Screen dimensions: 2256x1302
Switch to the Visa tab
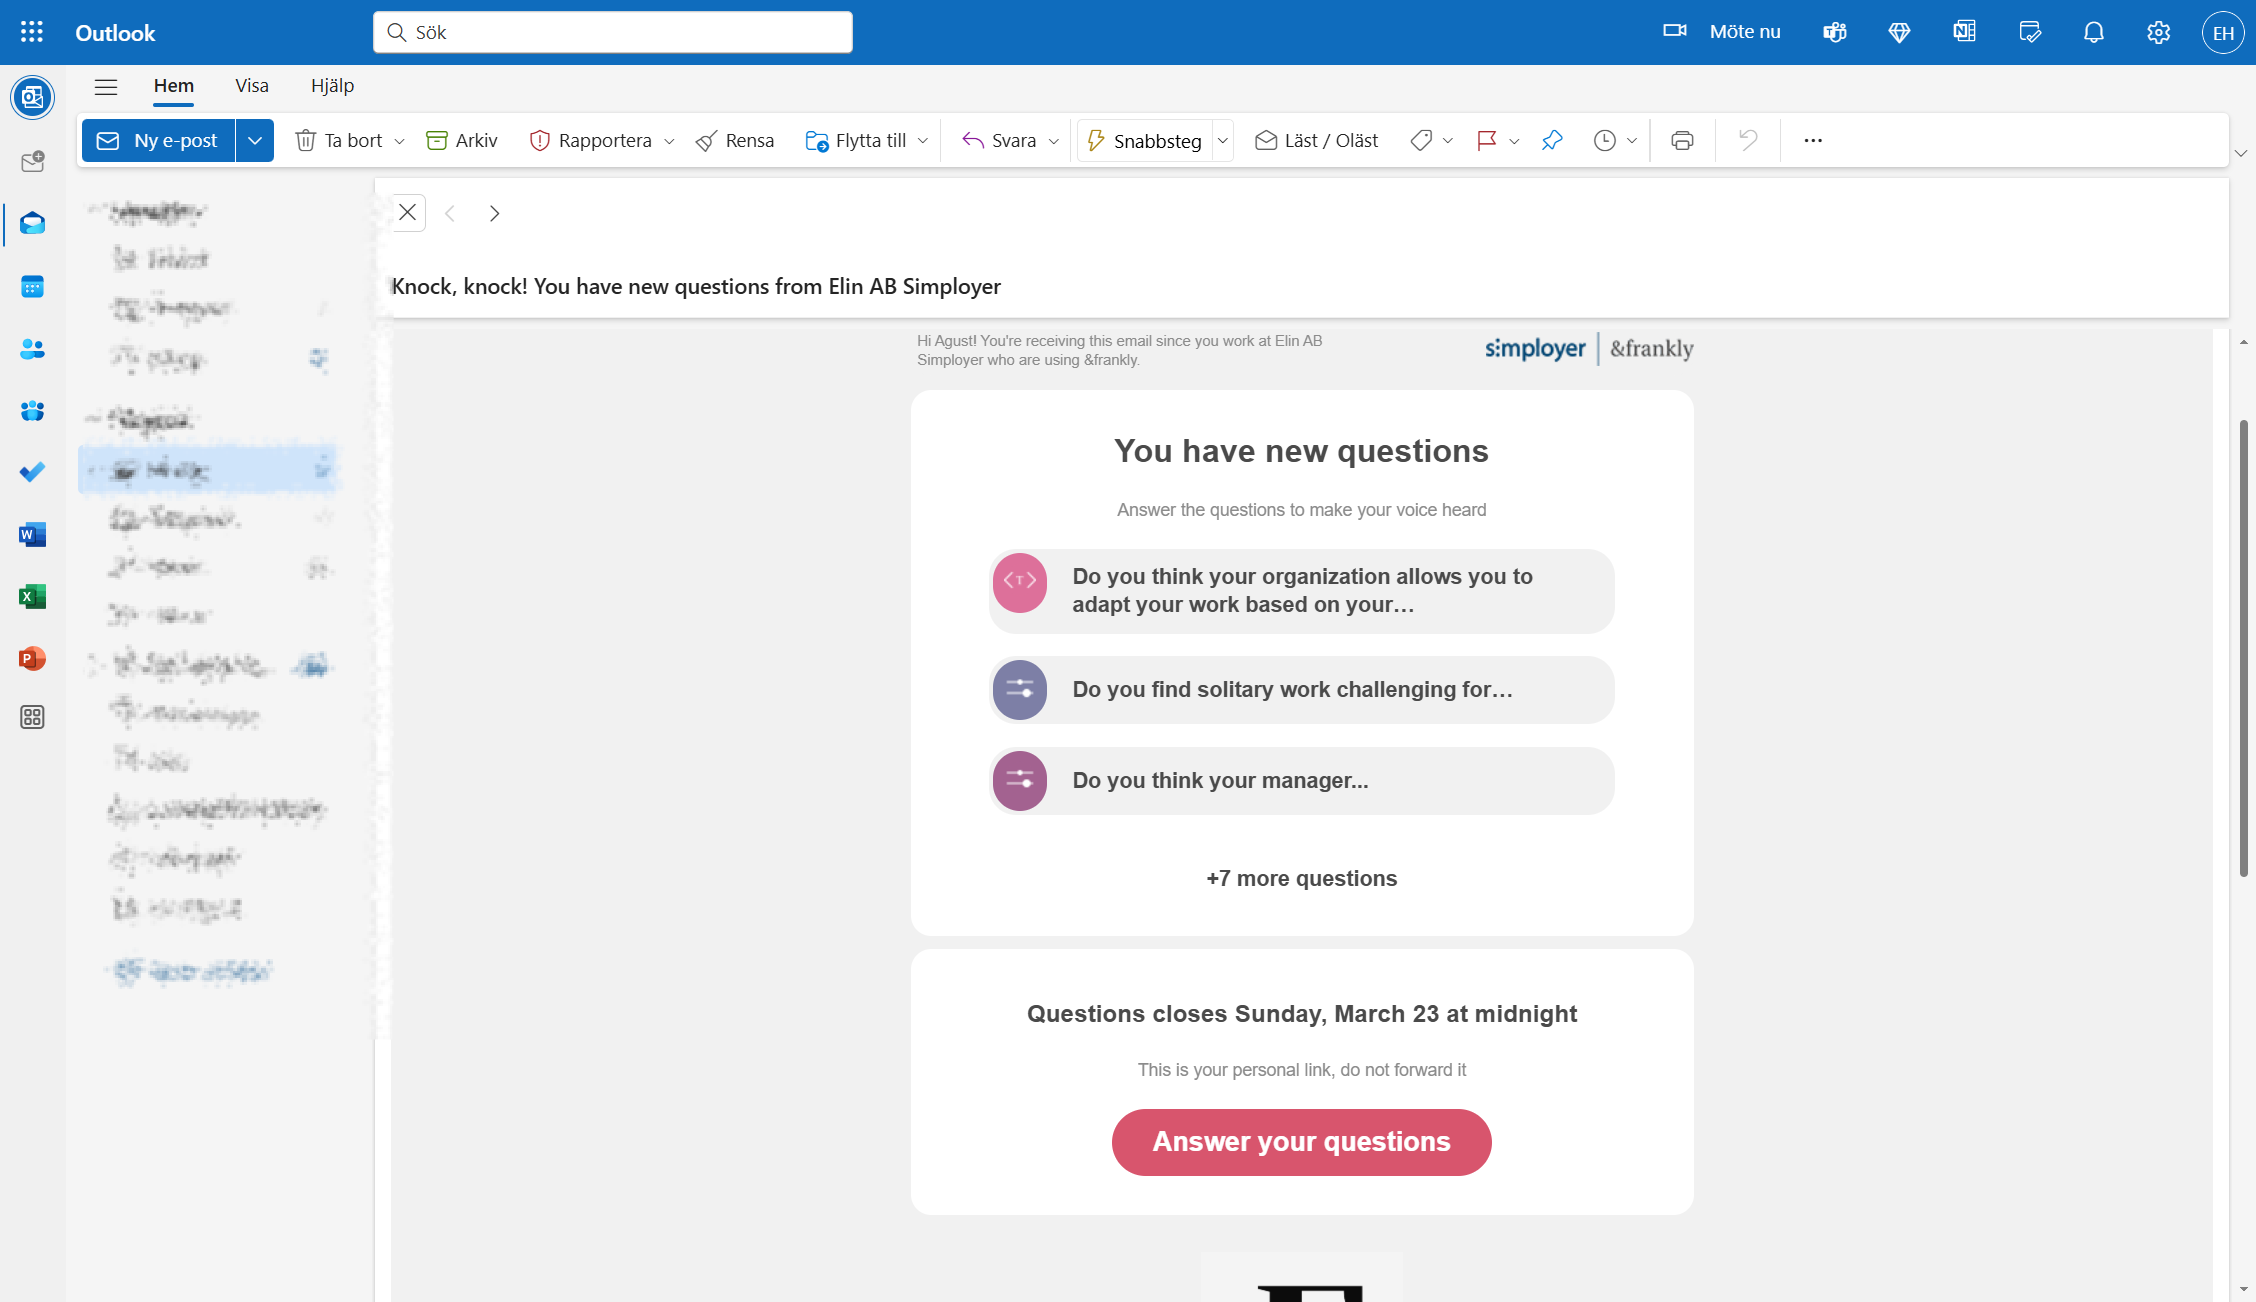coord(252,86)
